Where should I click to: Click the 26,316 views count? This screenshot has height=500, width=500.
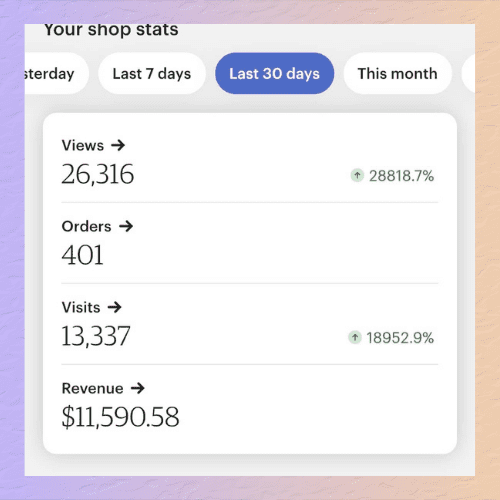(x=98, y=174)
